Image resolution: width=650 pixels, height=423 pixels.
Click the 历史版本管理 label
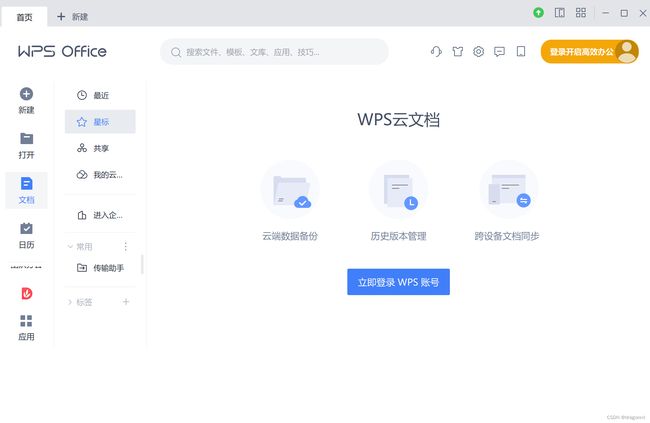[398, 236]
